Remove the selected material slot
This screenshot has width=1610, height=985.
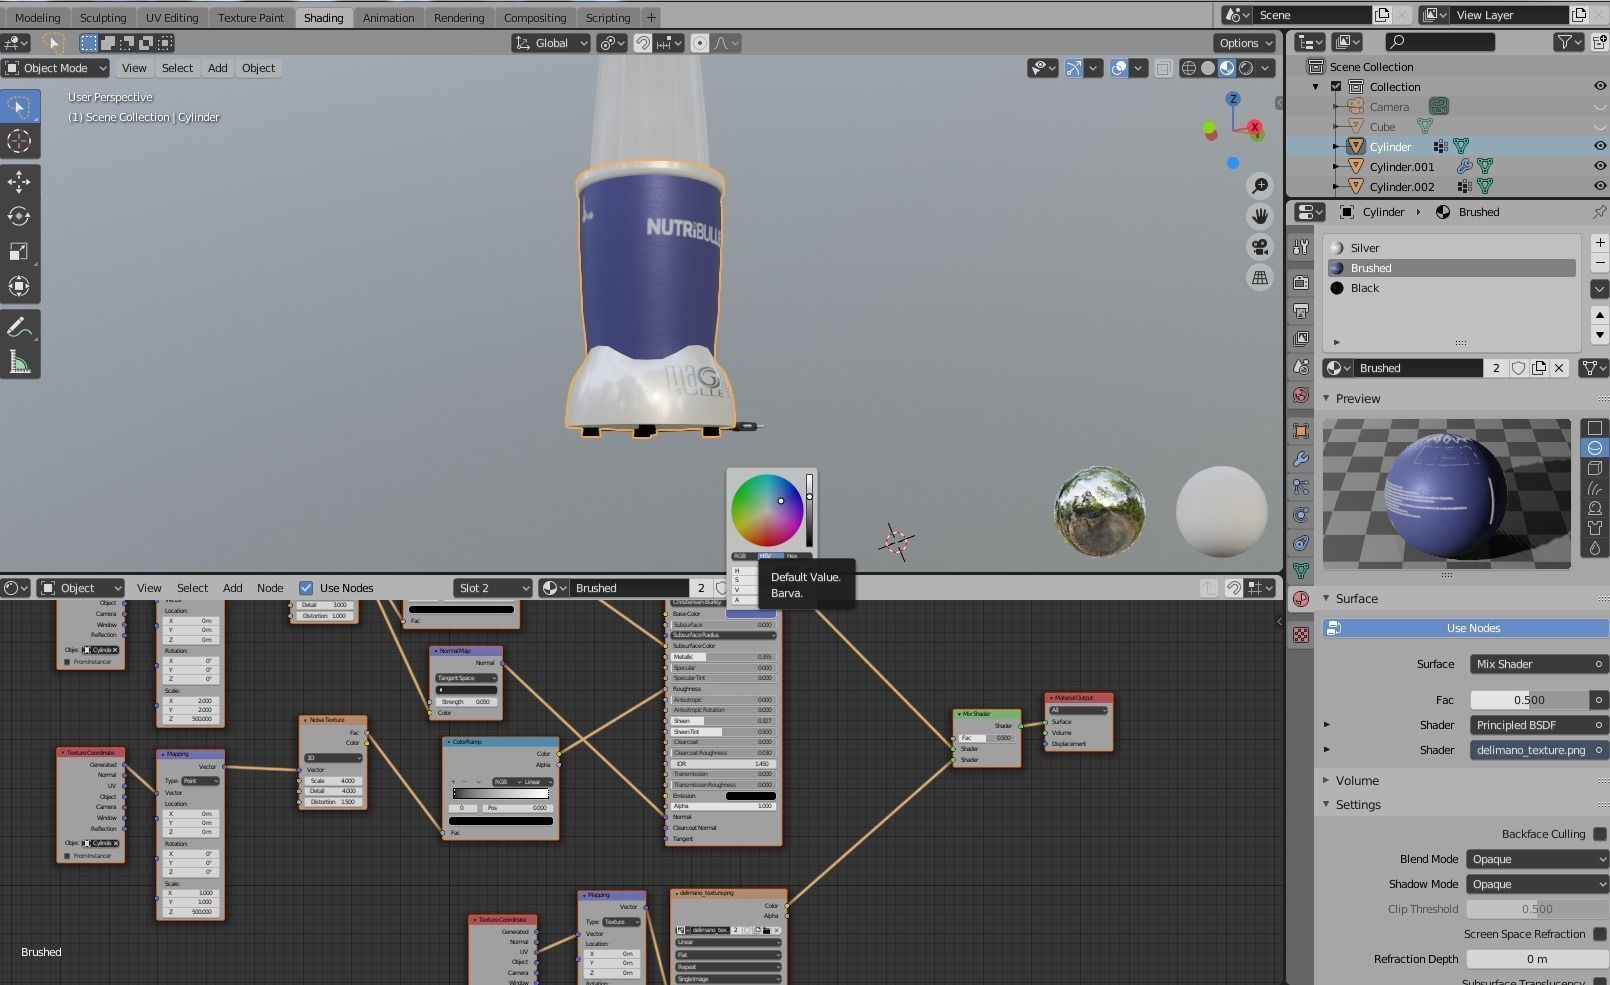pyautogui.click(x=1599, y=263)
